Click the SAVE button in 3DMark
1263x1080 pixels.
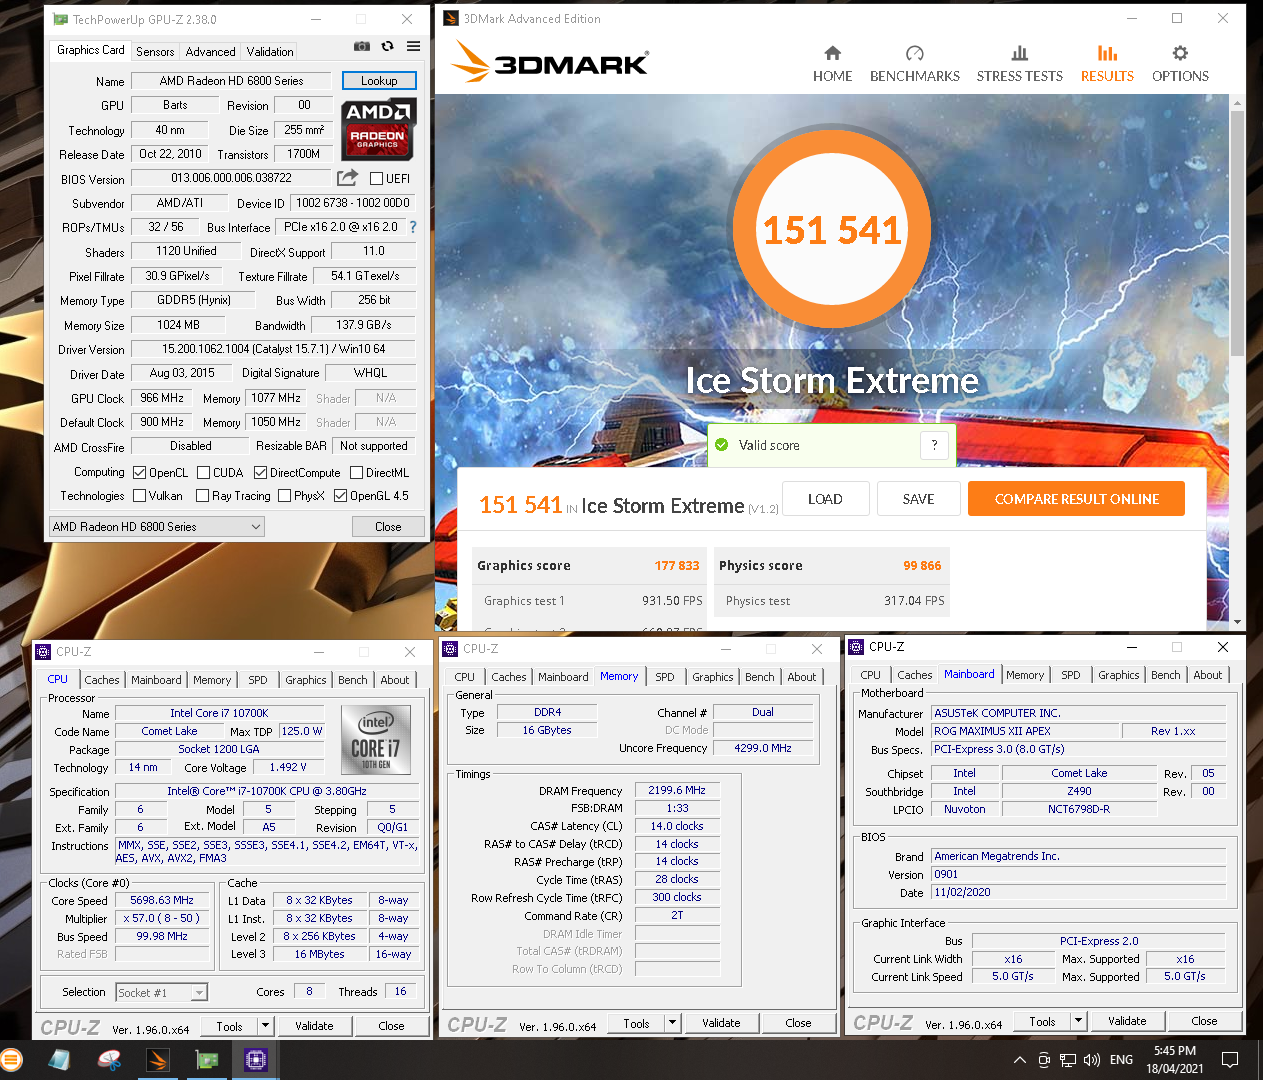(918, 499)
